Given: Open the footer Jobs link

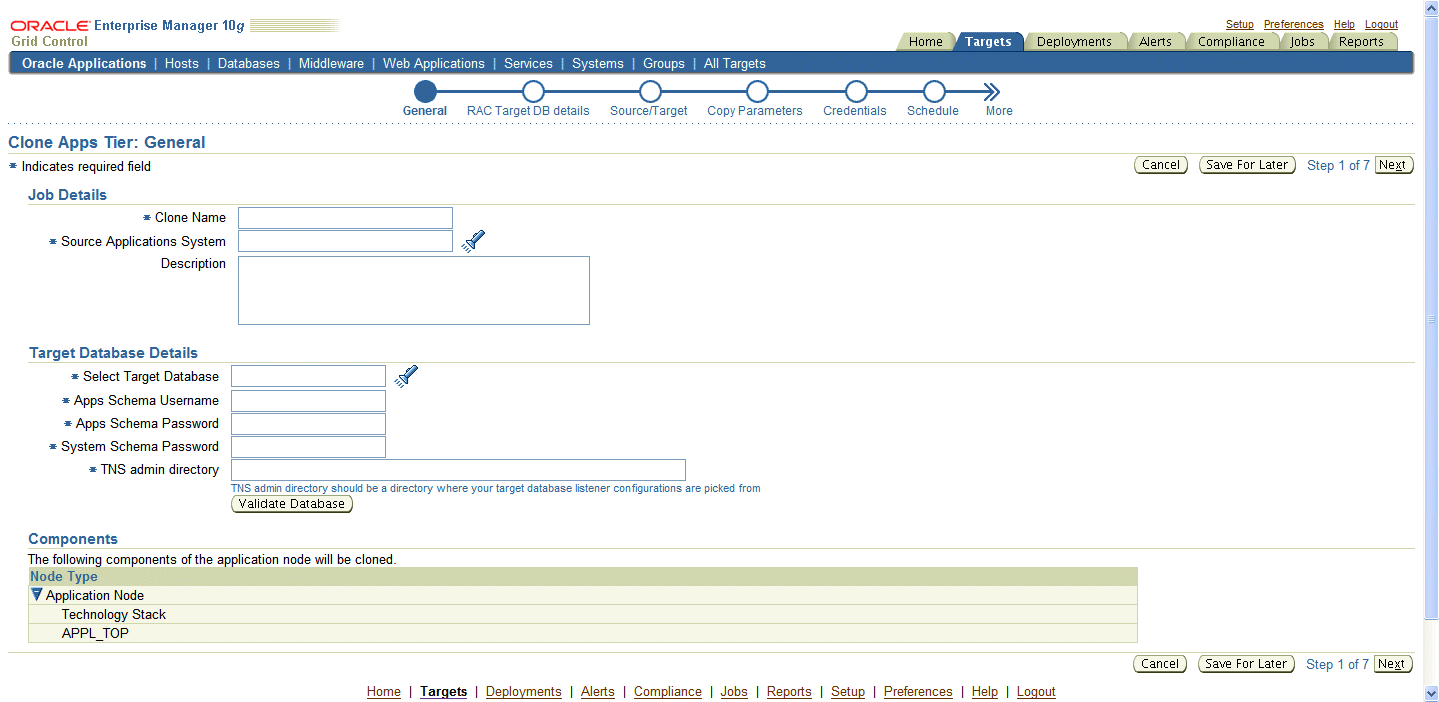Looking at the screenshot, I should coord(734,691).
